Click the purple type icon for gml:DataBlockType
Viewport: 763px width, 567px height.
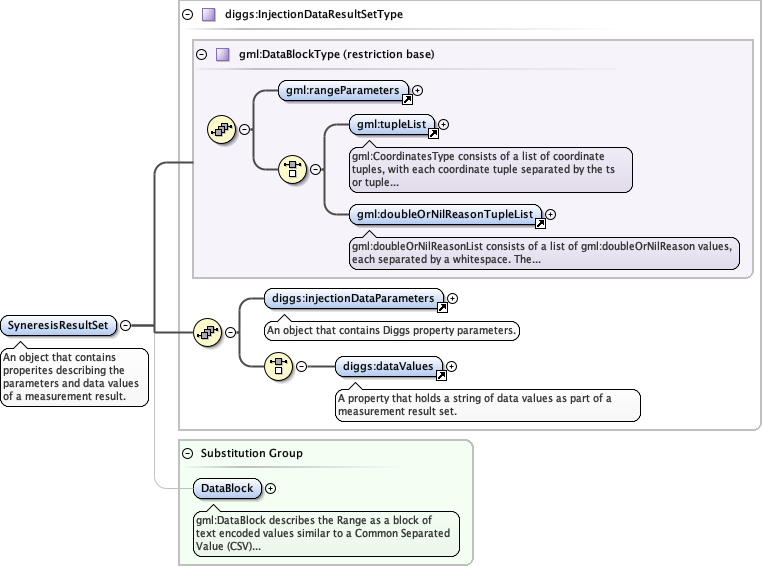(x=222, y=54)
